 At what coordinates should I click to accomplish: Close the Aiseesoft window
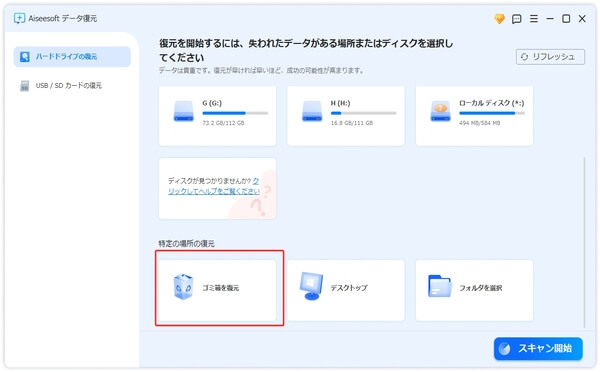582,18
